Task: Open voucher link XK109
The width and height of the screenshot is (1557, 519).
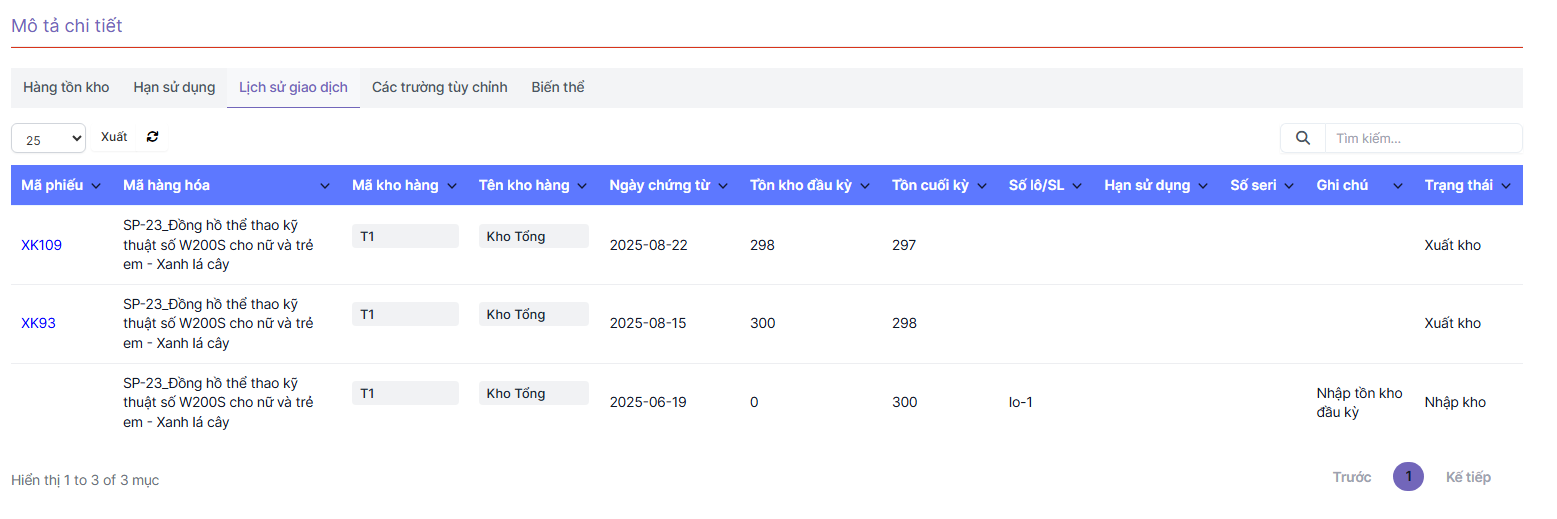Action: [x=41, y=245]
